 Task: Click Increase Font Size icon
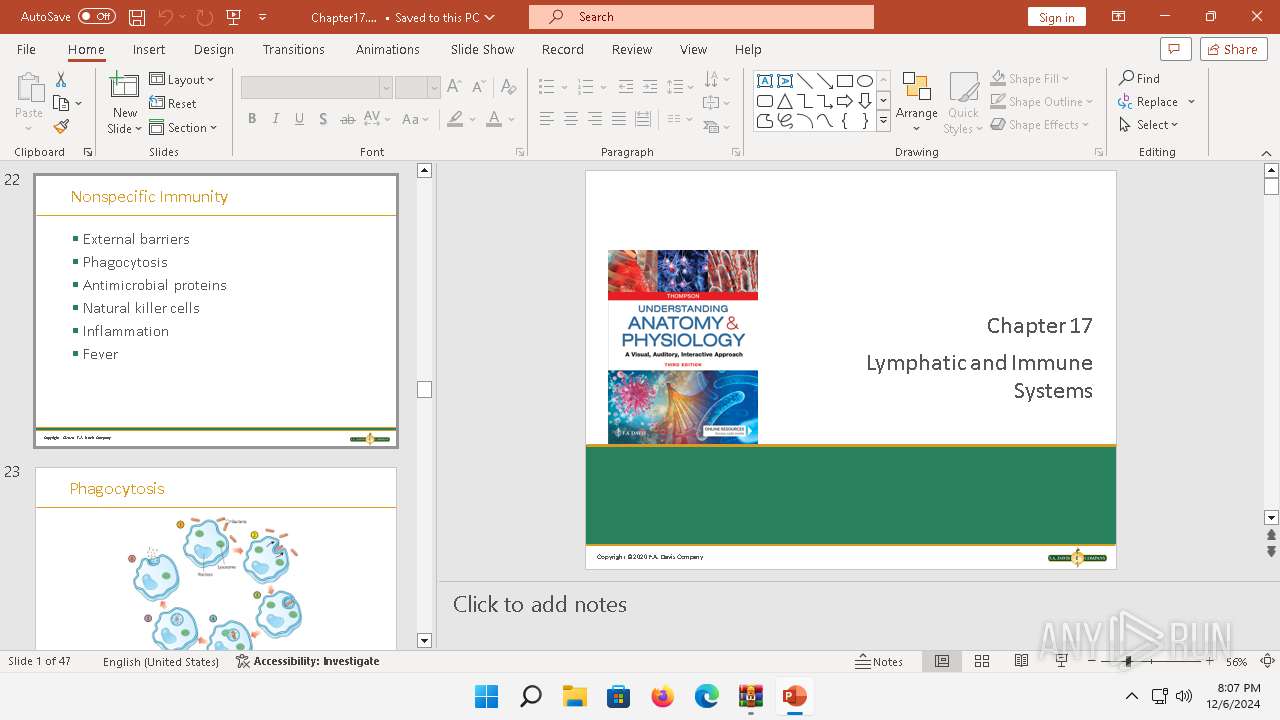(454, 87)
